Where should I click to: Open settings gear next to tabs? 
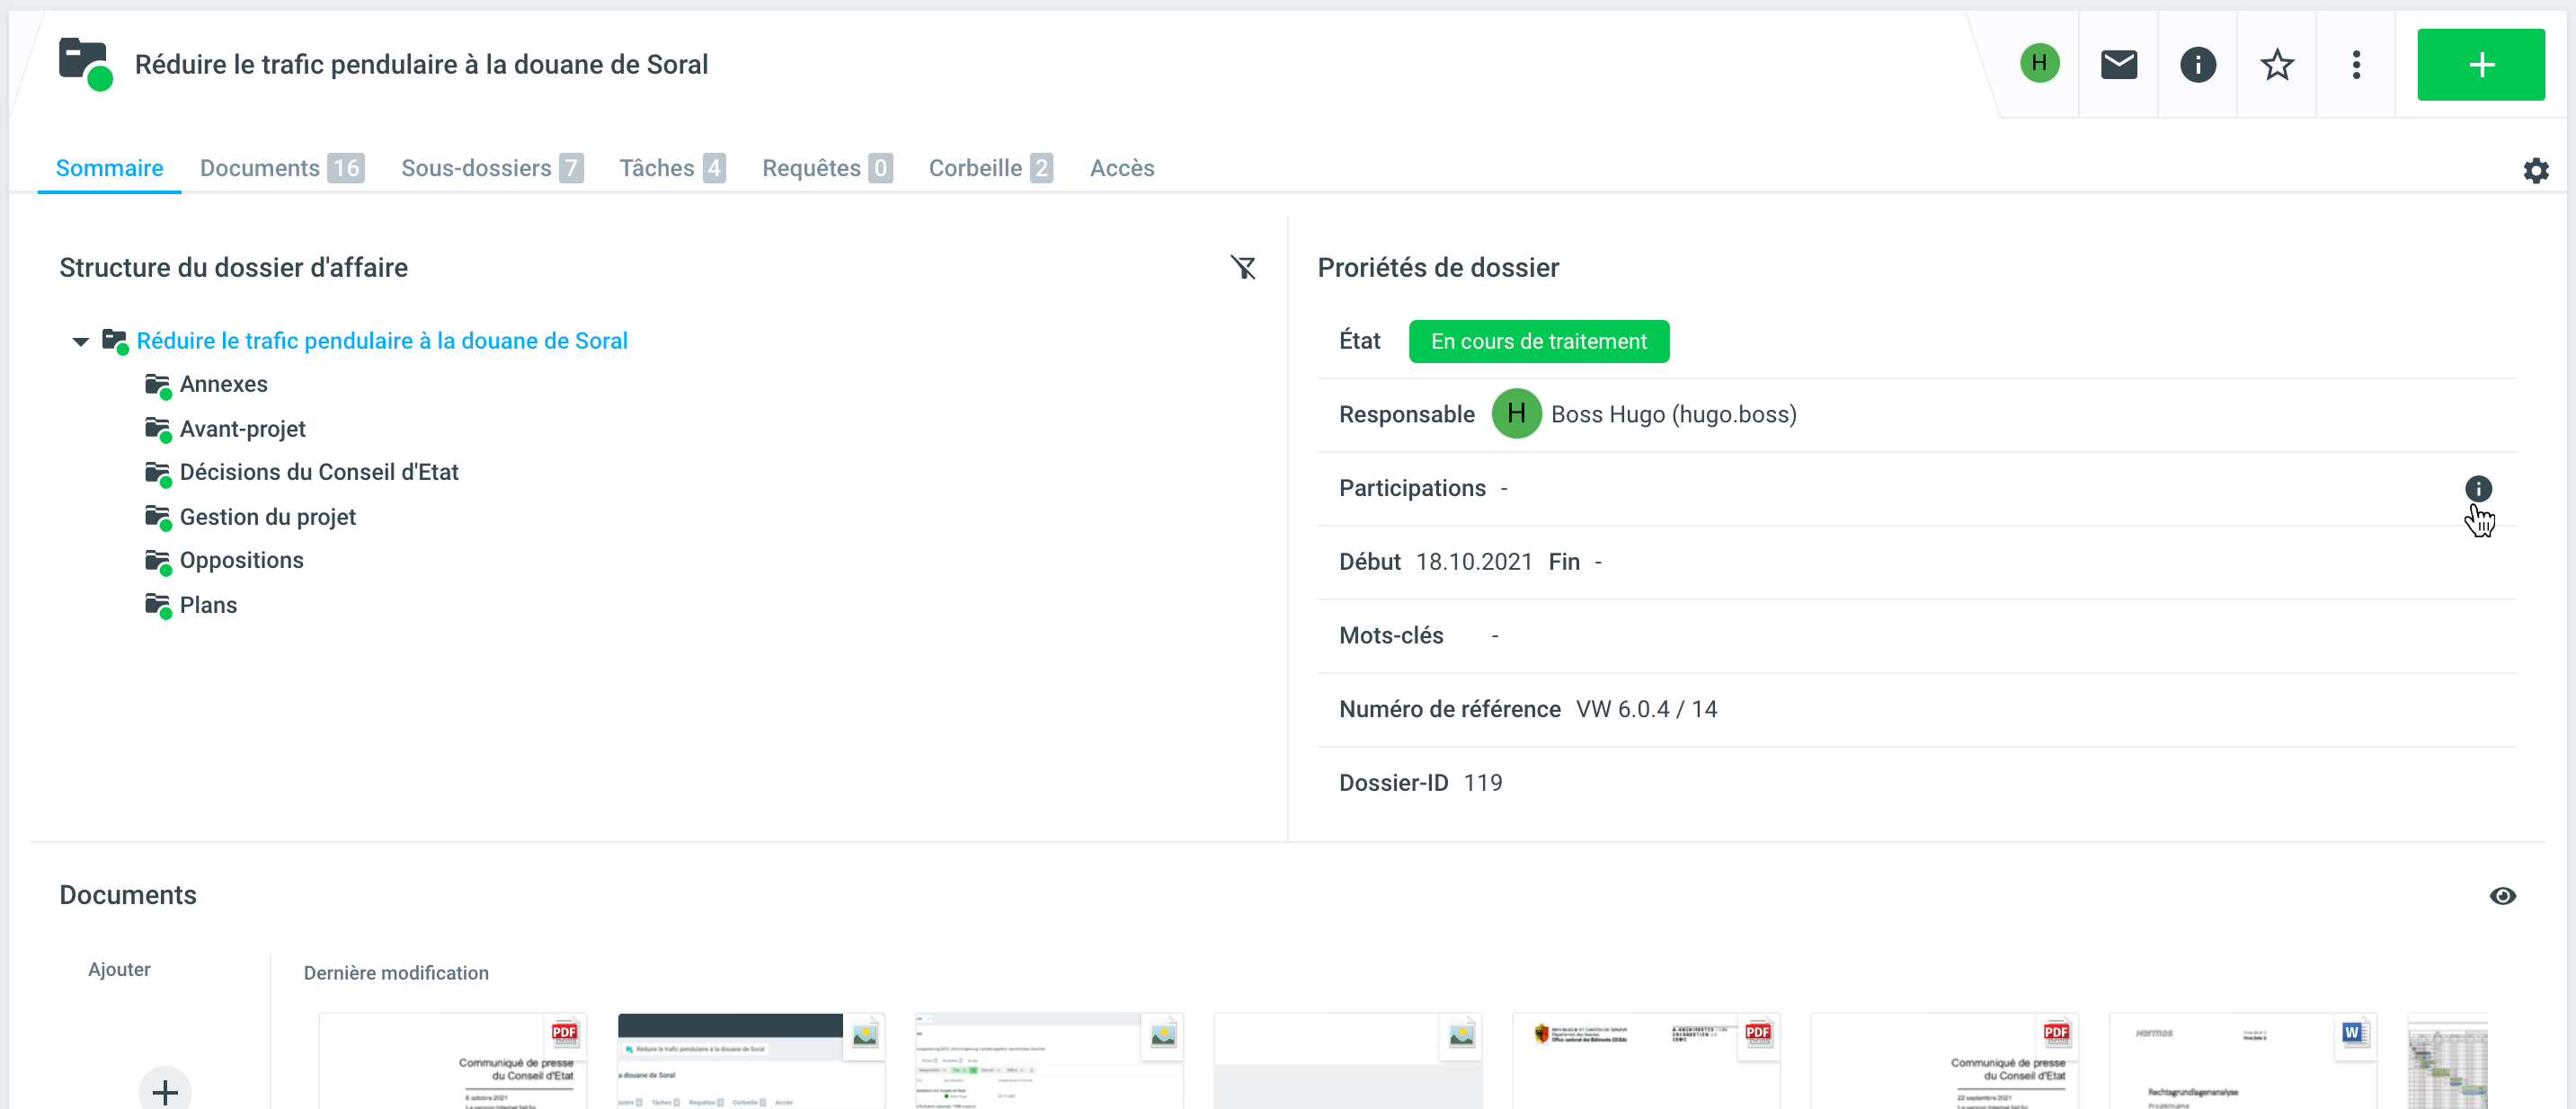point(2535,170)
